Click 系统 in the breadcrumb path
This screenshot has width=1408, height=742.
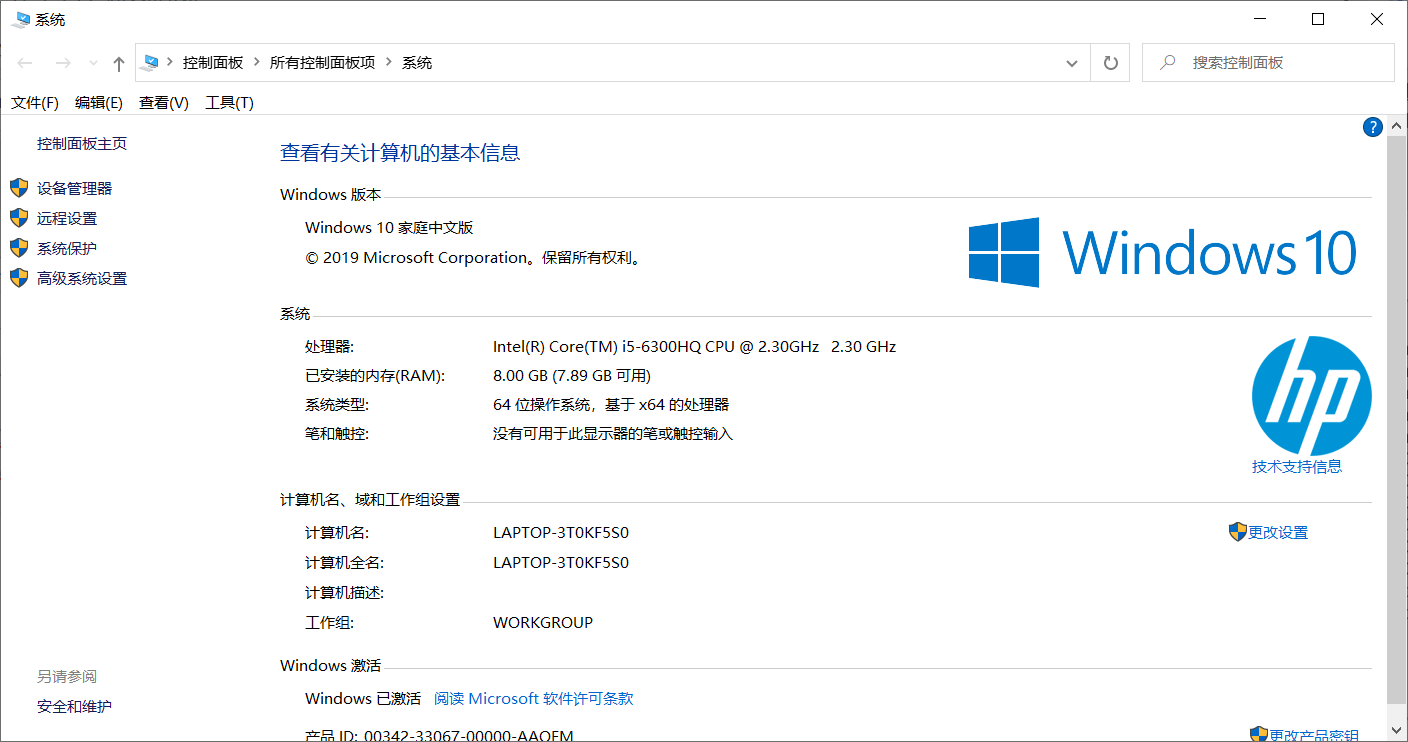click(x=417, y=63)
